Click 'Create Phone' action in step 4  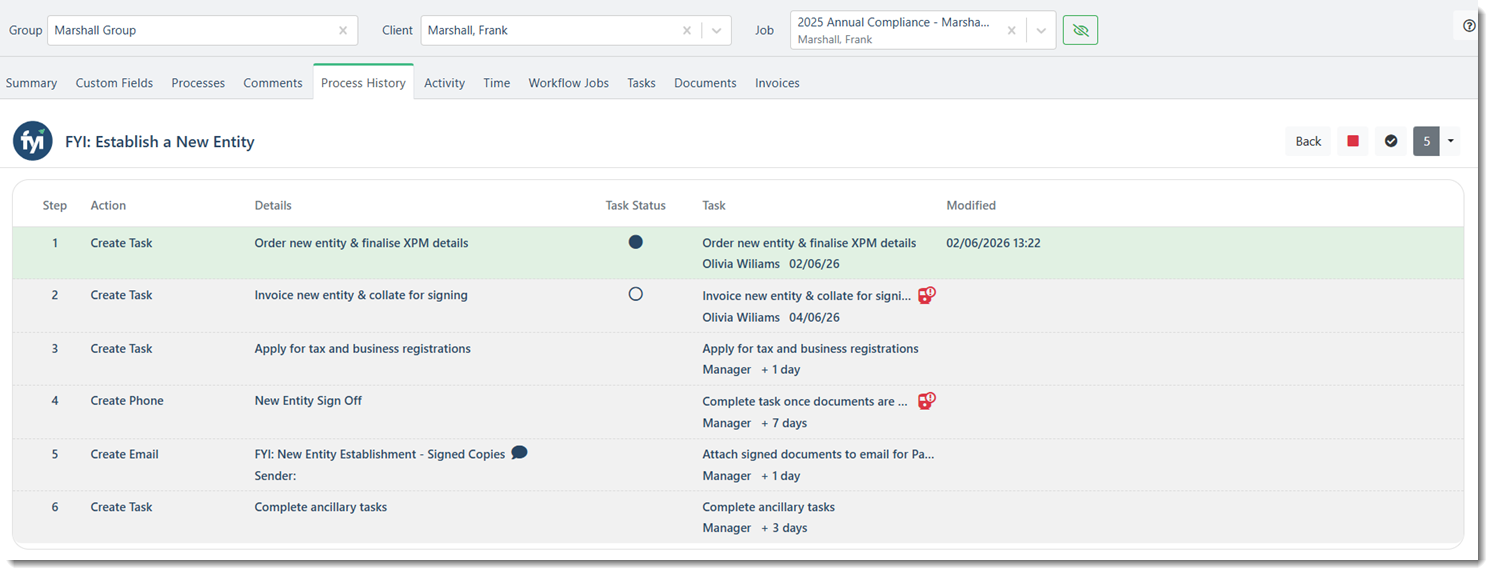pos(127,401)
